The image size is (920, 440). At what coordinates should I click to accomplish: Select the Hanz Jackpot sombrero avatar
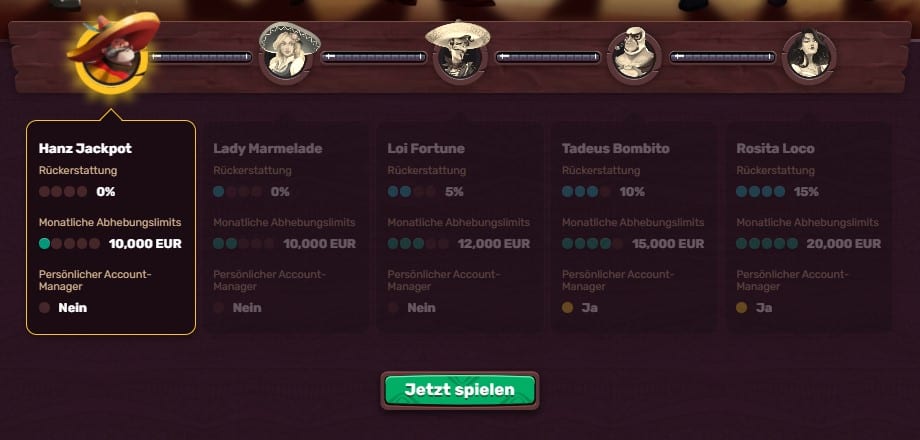tap(111, 56)
